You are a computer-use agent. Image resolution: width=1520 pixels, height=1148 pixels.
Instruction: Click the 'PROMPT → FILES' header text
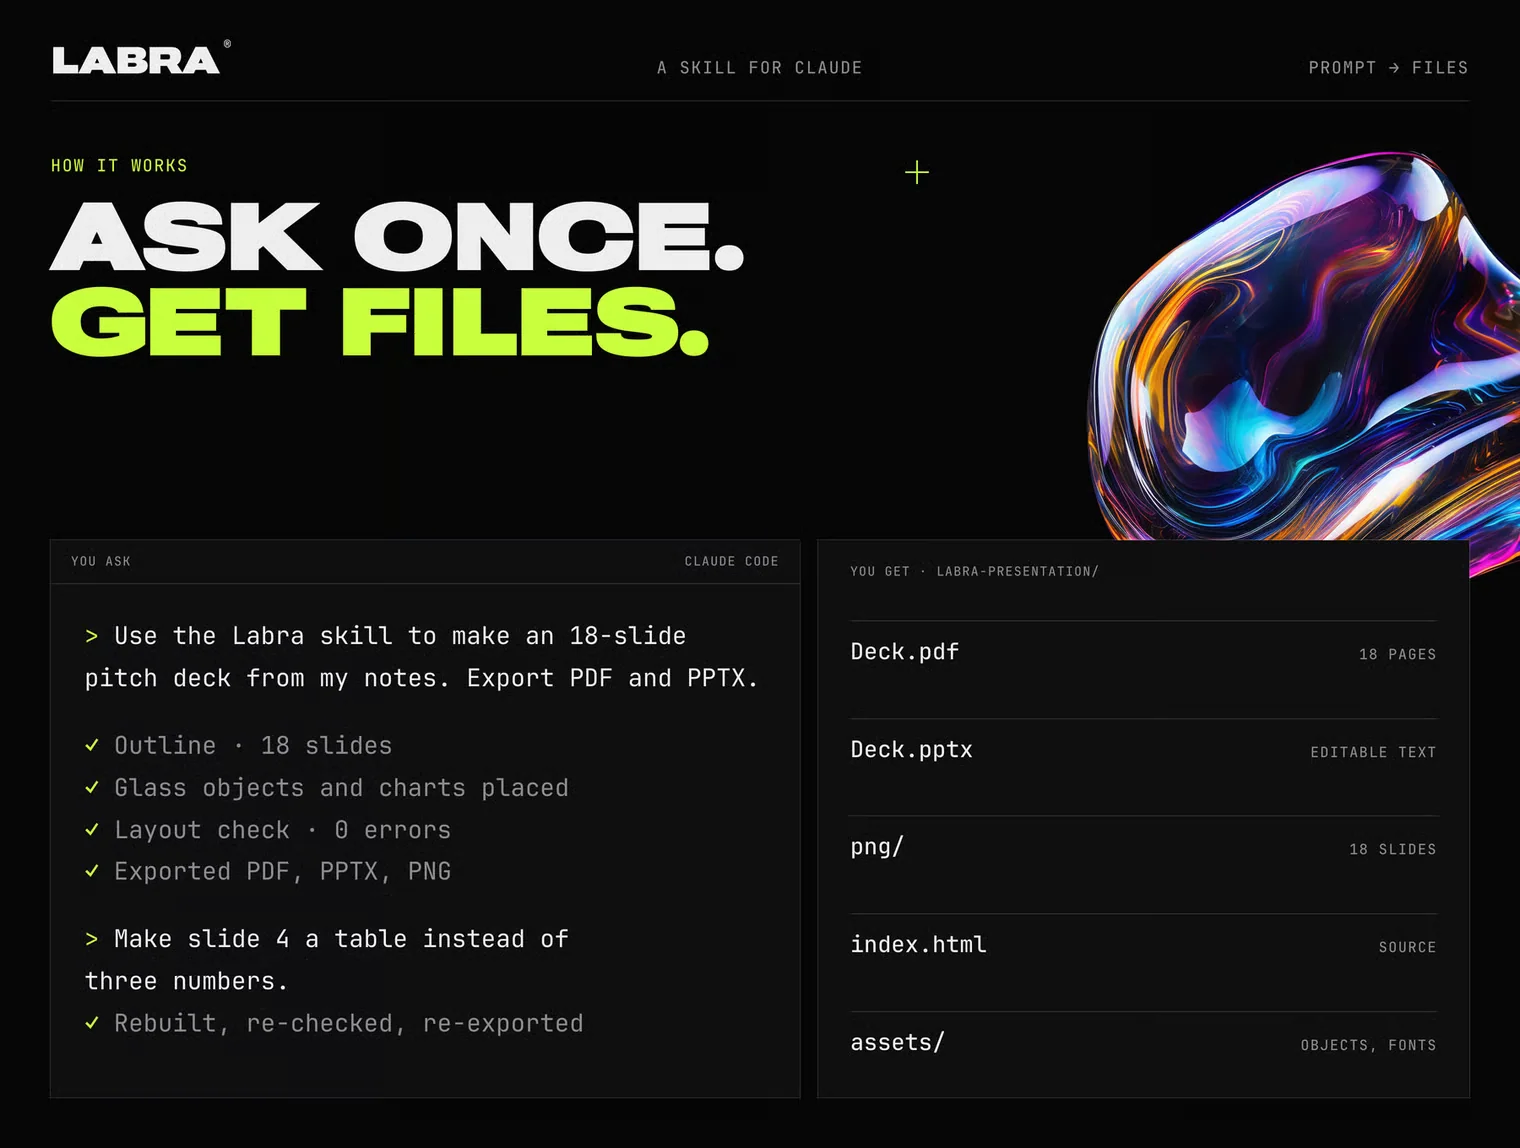[x=1388, y=68]
